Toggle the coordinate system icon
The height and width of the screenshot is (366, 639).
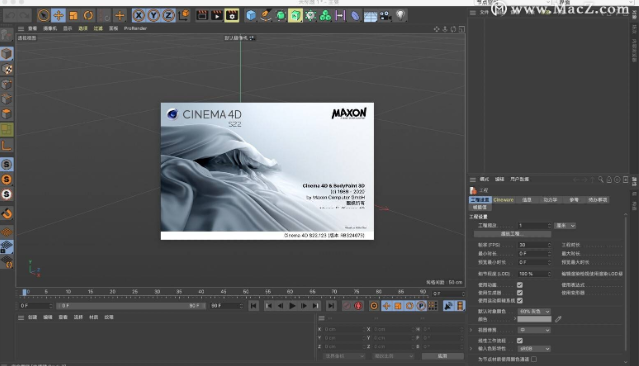pos(184,15)
